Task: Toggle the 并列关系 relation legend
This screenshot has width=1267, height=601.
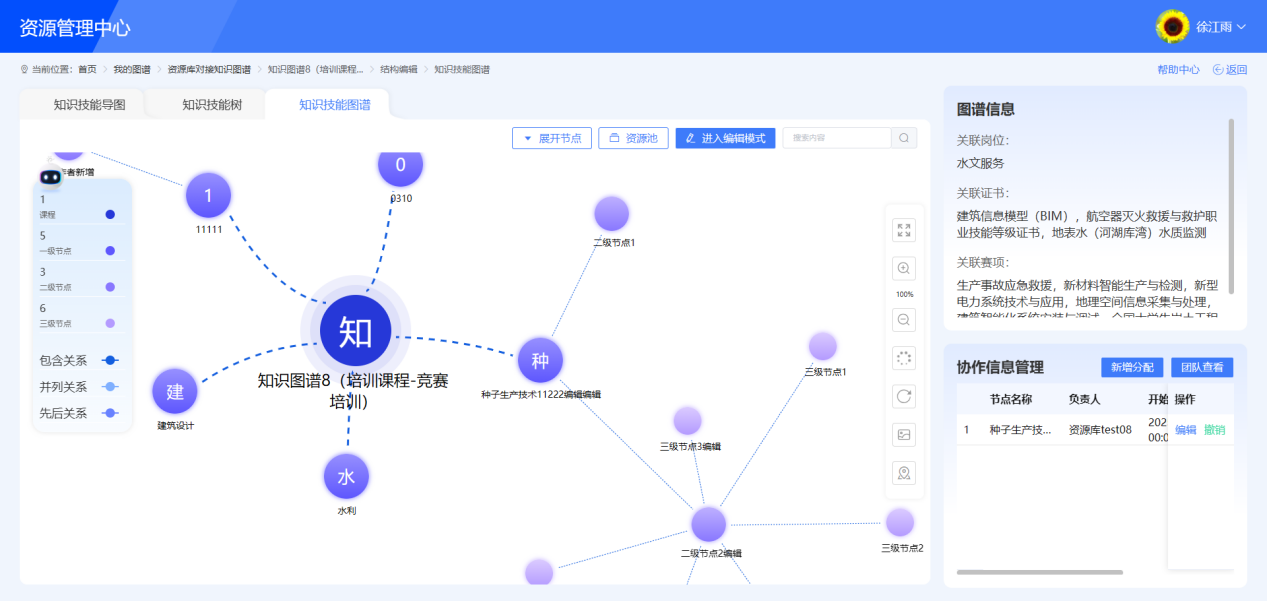Action: [109, 387]
